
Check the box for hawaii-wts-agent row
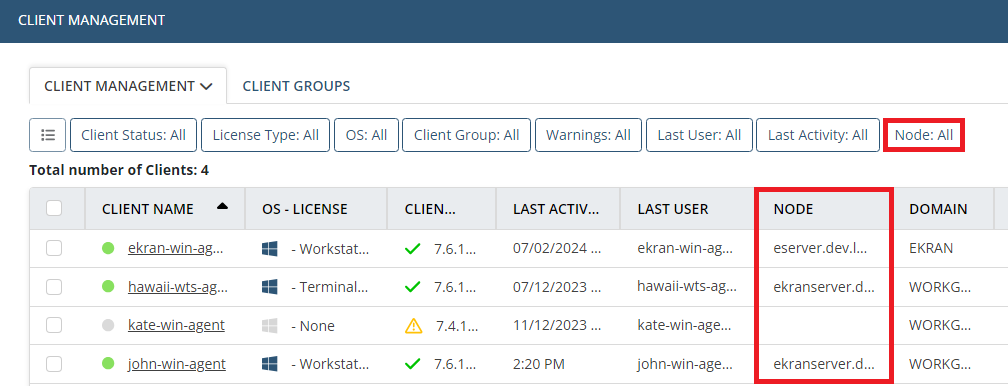(54, 287)
